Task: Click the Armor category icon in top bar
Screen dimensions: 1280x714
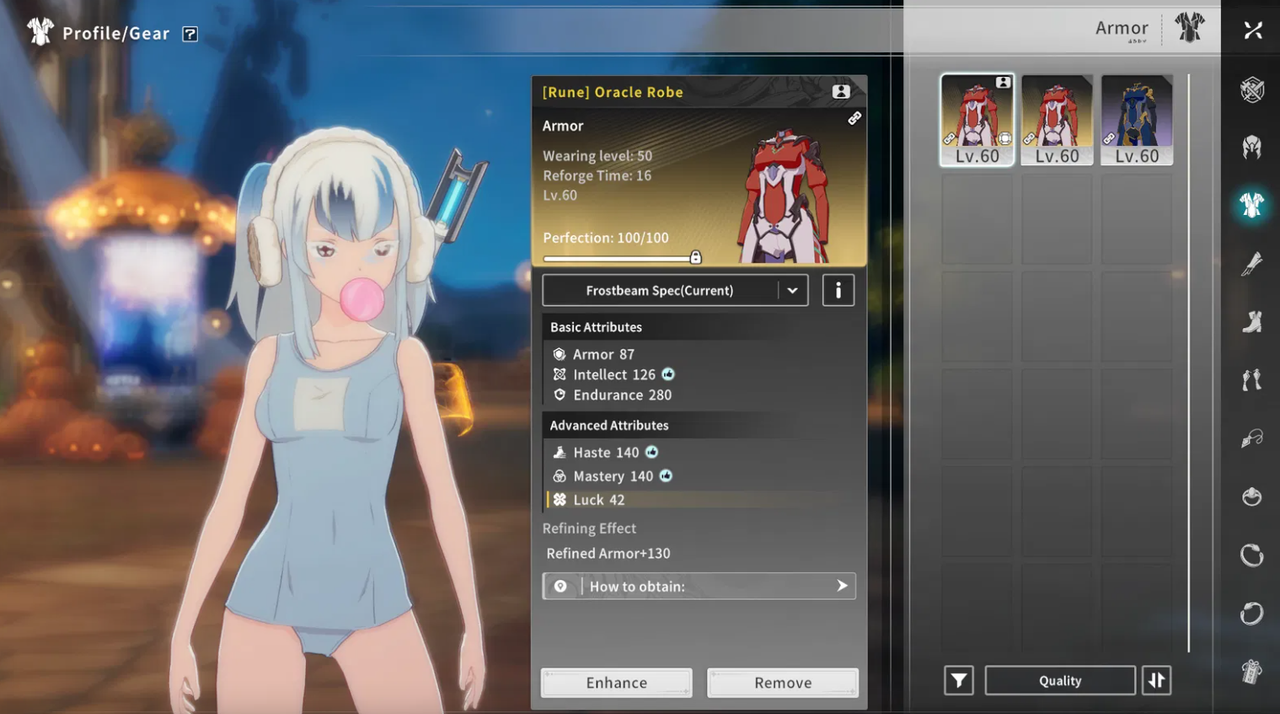Action: (x=1190, y=29)
